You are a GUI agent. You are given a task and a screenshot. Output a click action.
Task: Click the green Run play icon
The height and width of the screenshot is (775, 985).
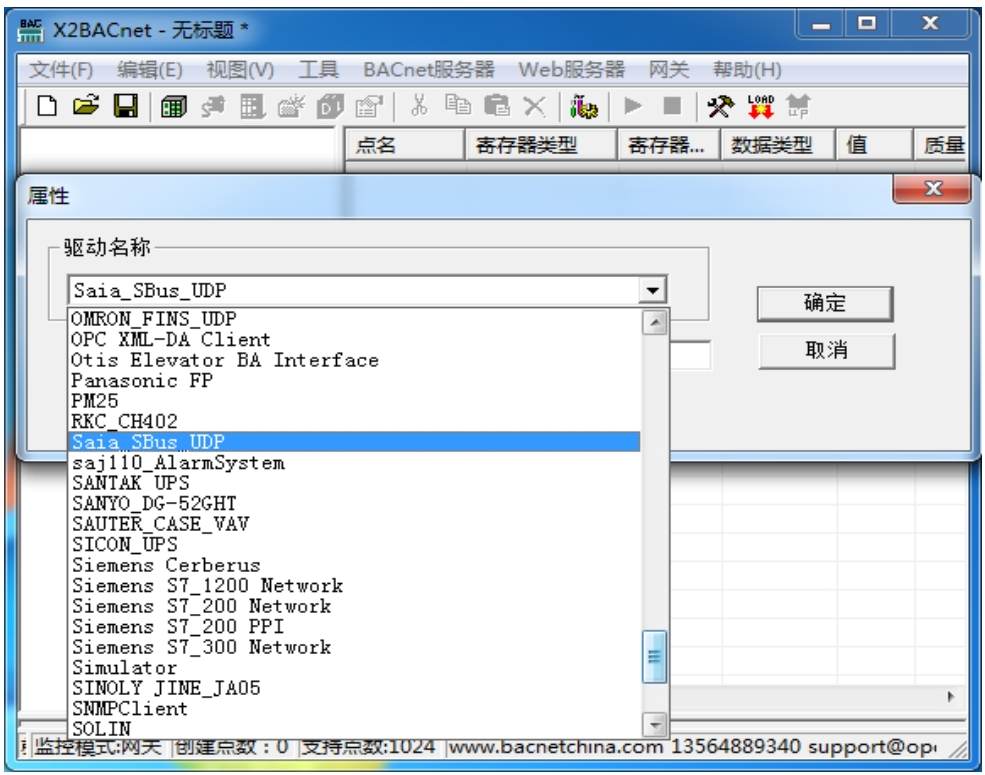pos(633,106)
